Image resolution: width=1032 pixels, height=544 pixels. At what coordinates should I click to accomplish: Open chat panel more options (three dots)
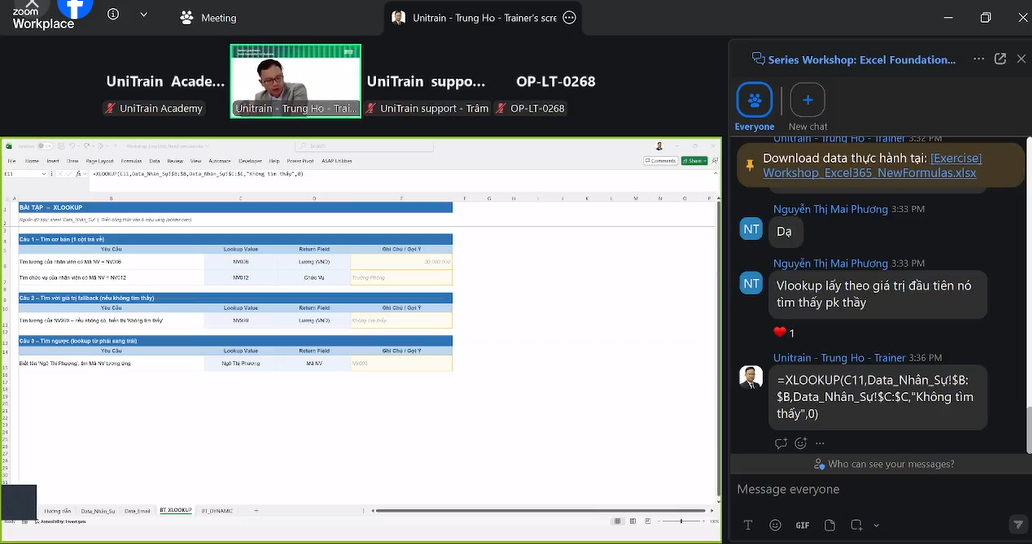click(979, 59)
